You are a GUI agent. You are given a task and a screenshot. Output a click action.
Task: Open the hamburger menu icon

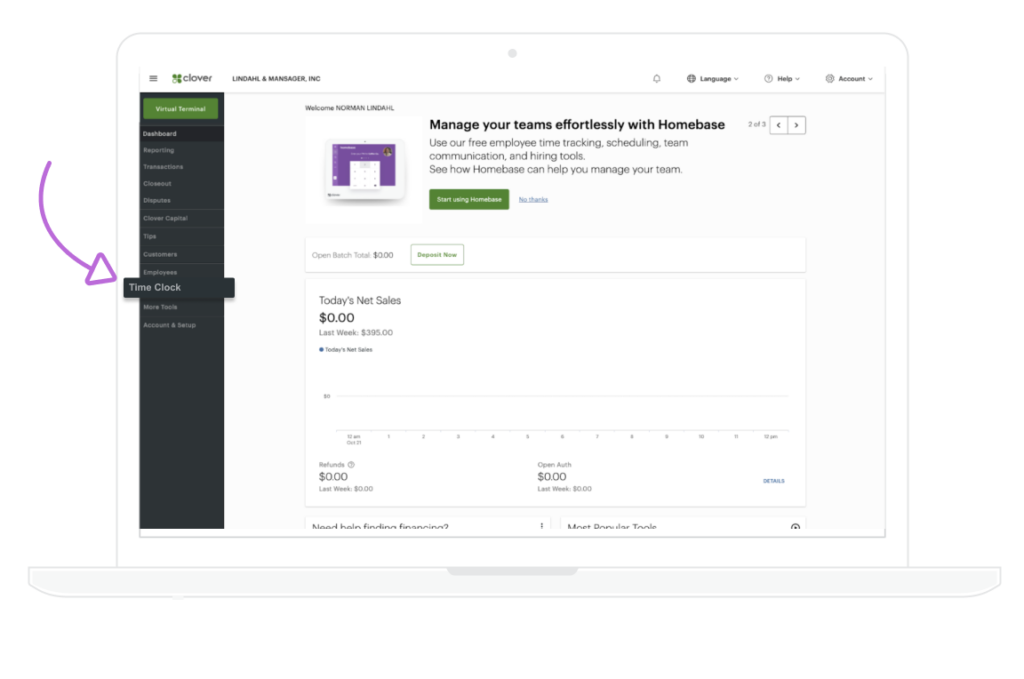[x=153, y=79]
